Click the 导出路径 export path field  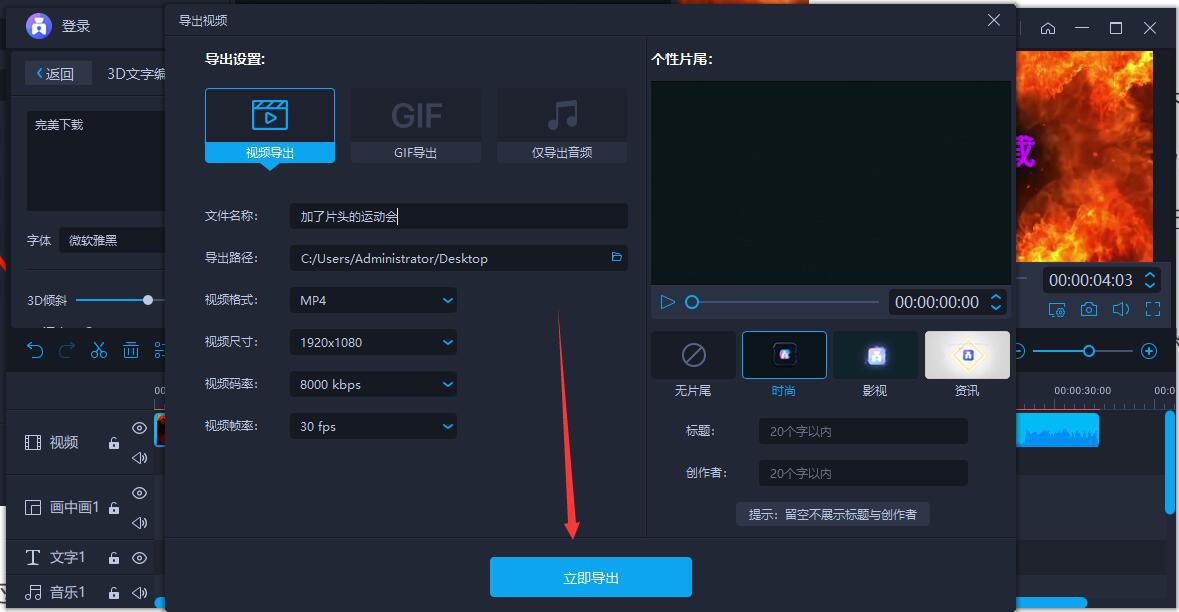coord(459,258)
